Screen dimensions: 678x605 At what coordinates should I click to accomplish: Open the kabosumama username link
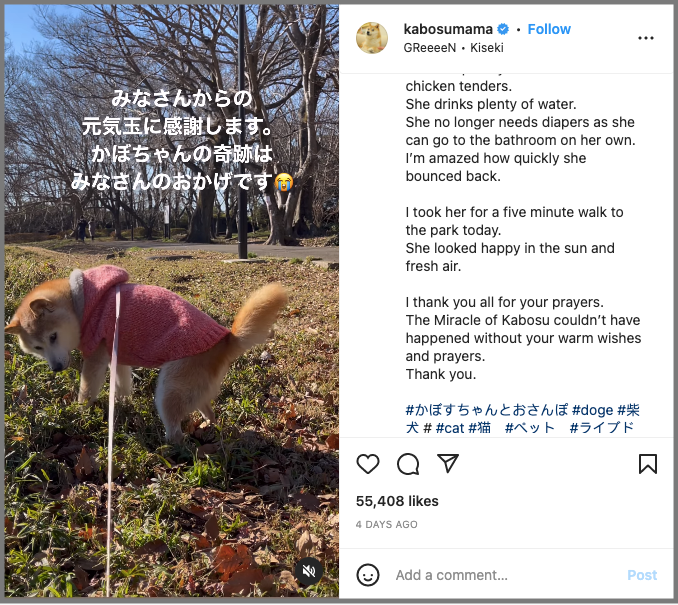click(448, 29)
